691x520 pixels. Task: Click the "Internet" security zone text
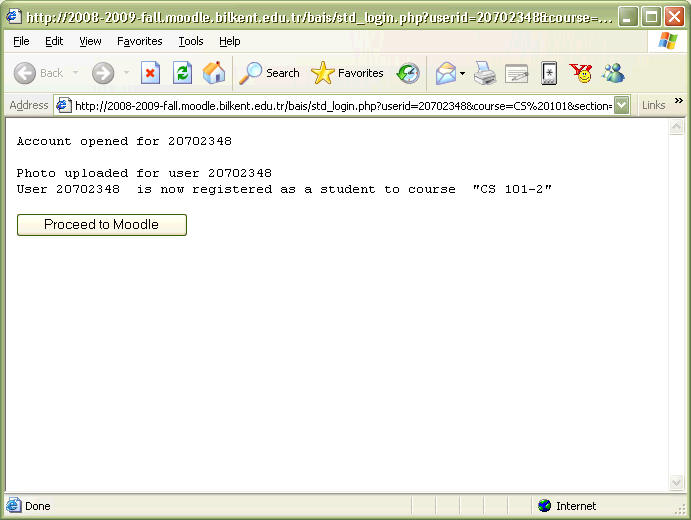click(x=576, y=506)
